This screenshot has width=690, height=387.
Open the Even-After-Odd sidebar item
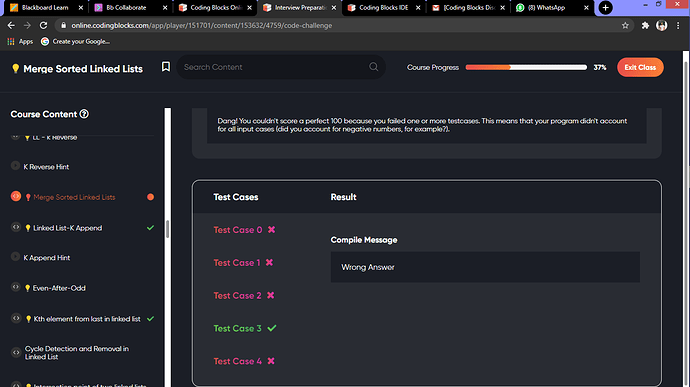(59, 288)
